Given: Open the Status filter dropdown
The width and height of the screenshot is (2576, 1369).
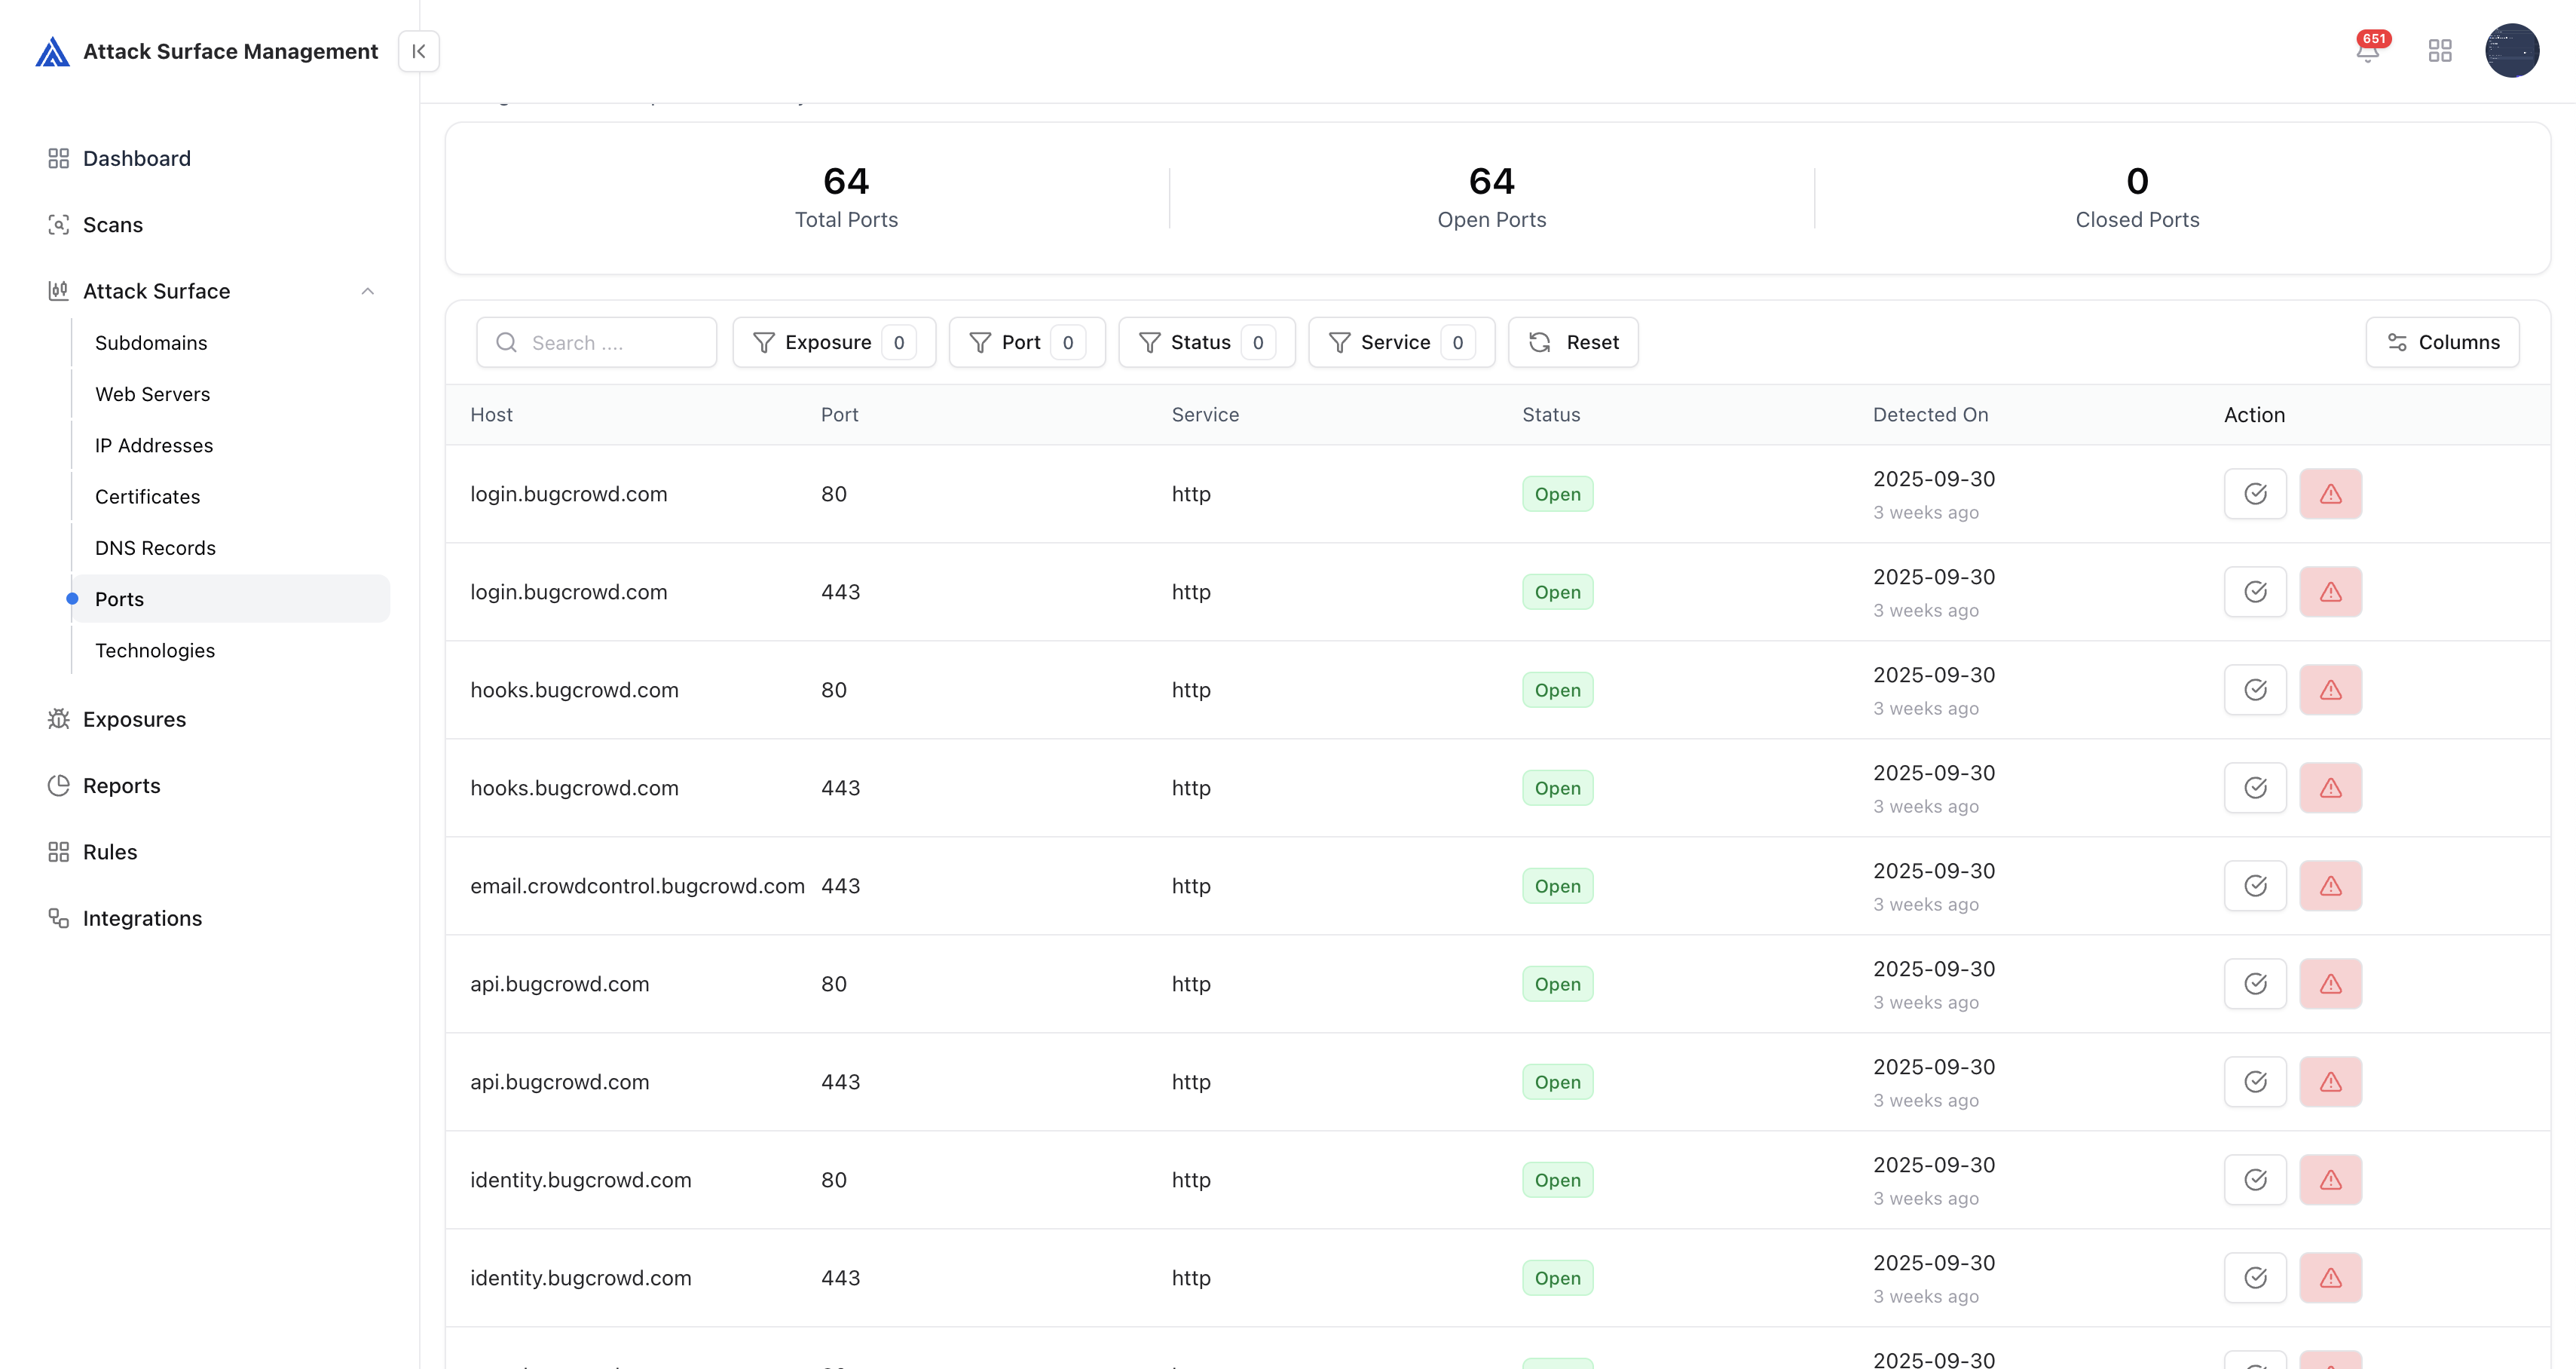Looking at the screenshot, I should (x=1206, y=342).
